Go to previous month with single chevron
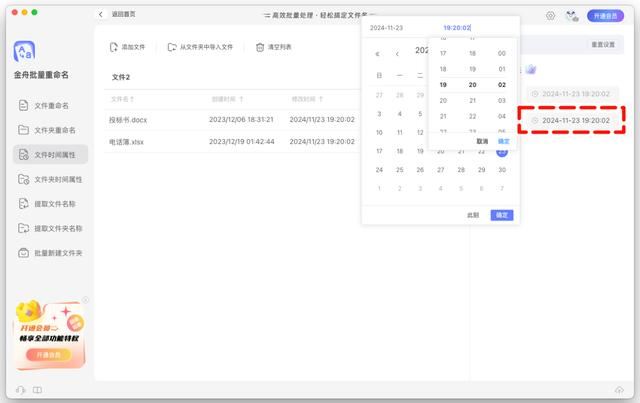Screen dimensions: 640x403 click(x=397, y=53)
